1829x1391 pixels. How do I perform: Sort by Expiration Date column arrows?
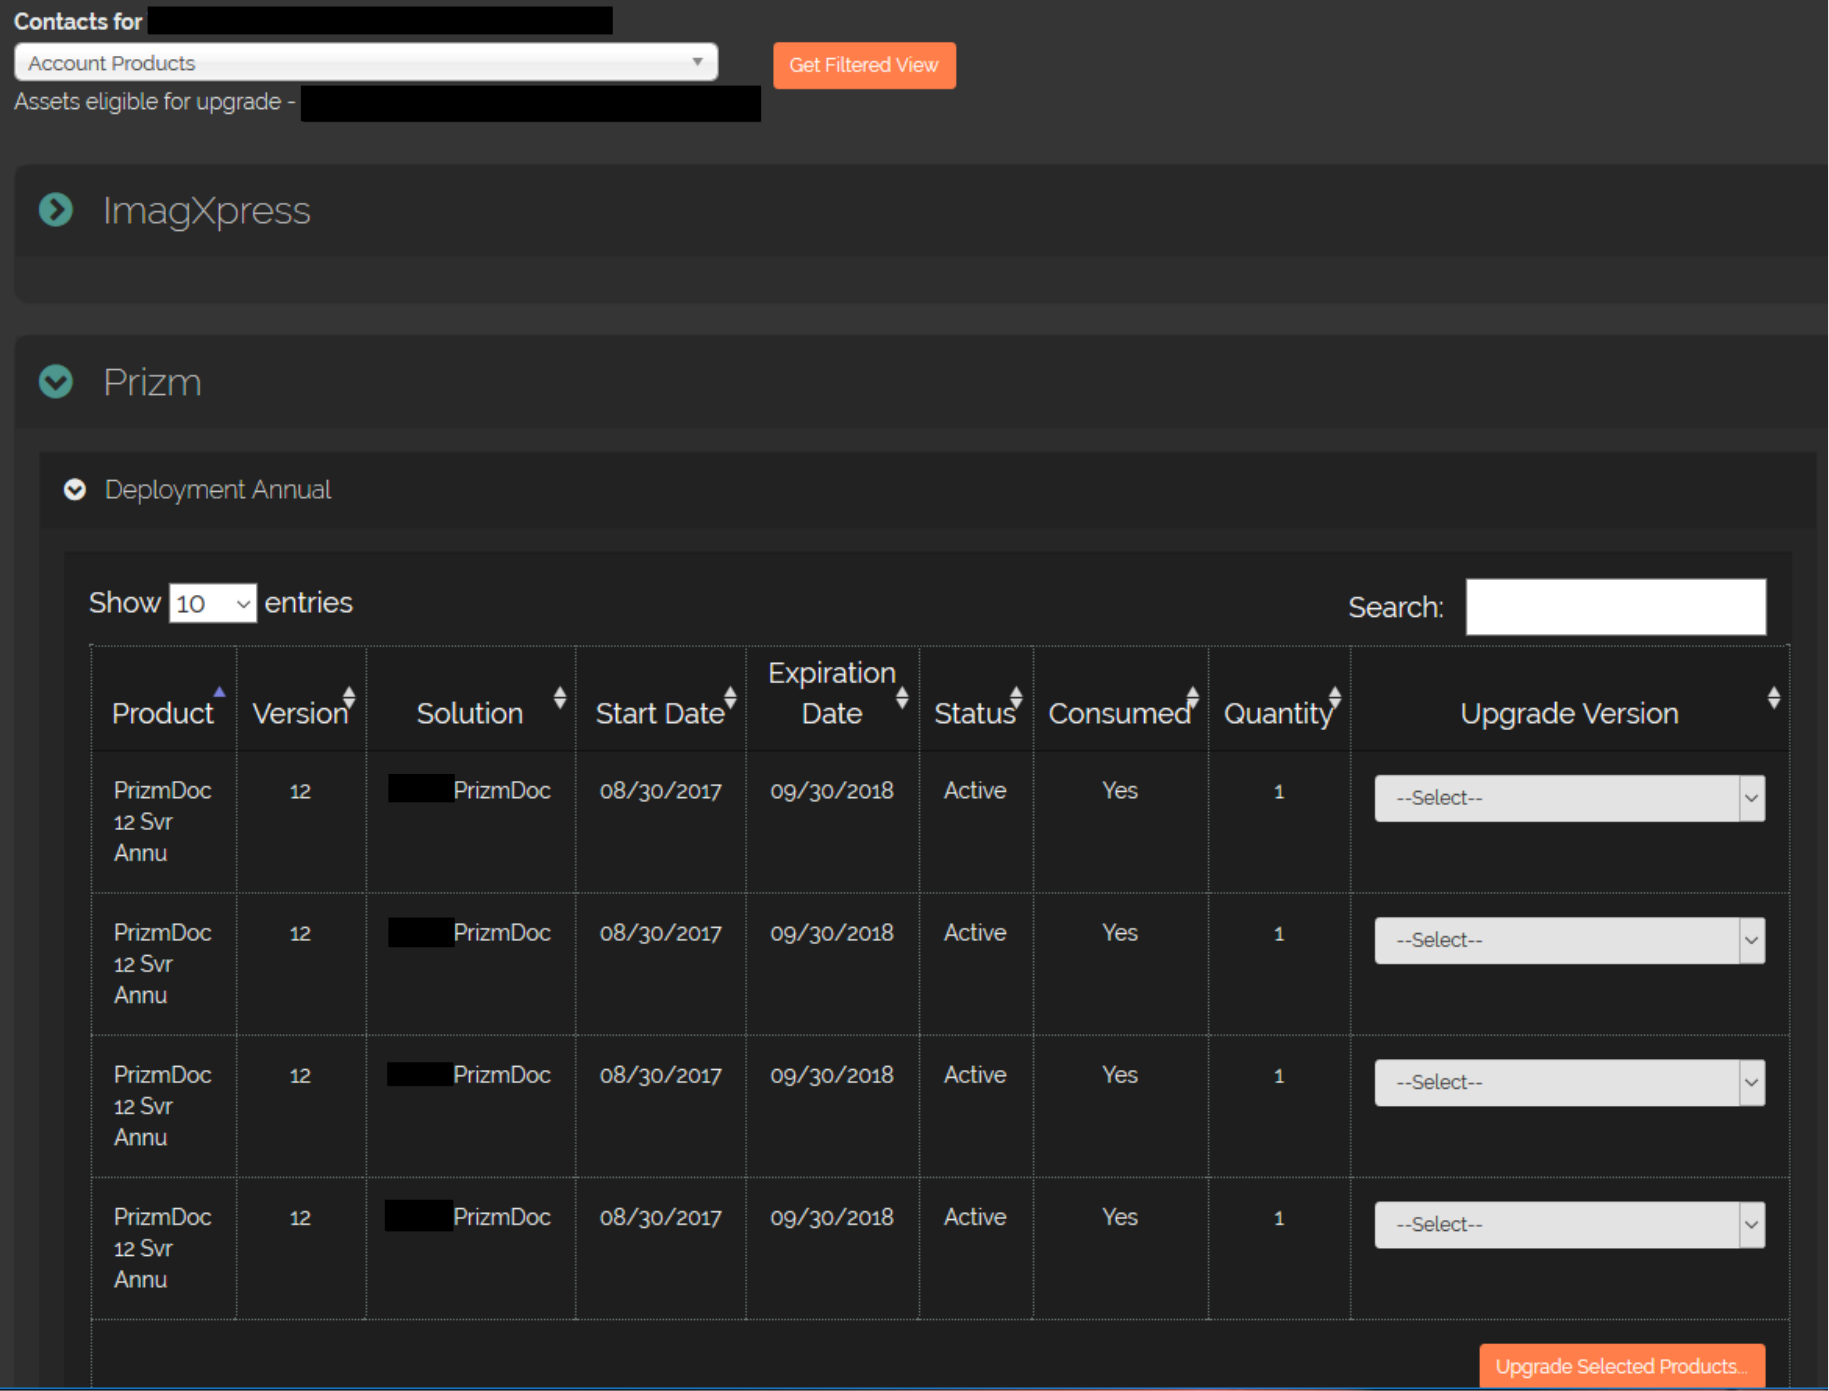[x=902, y=697]
